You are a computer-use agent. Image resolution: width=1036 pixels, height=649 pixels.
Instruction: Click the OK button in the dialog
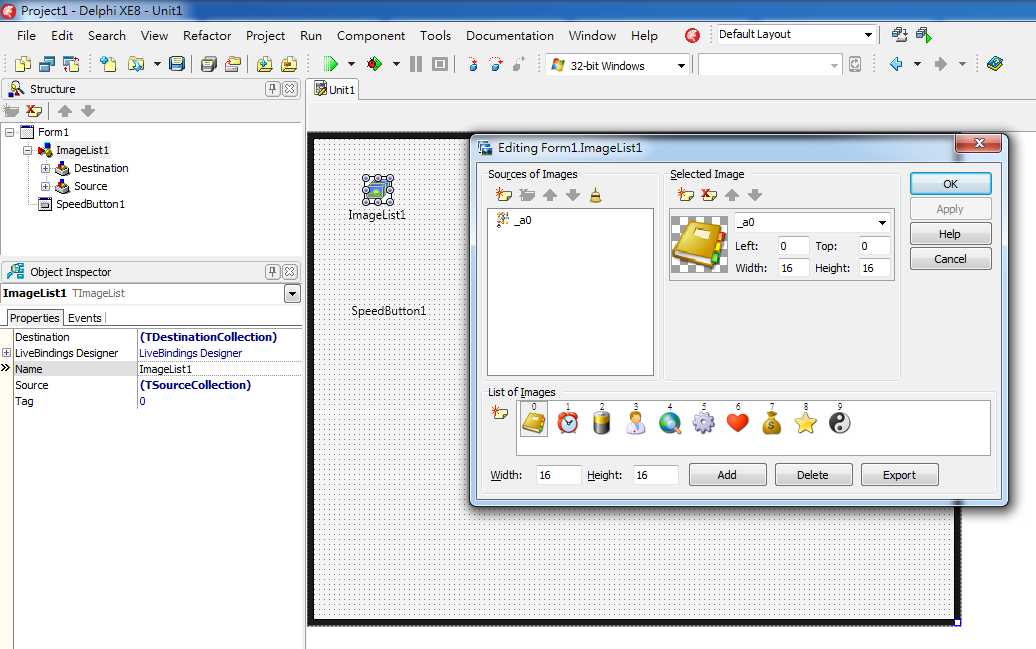[x=950, y=184]
